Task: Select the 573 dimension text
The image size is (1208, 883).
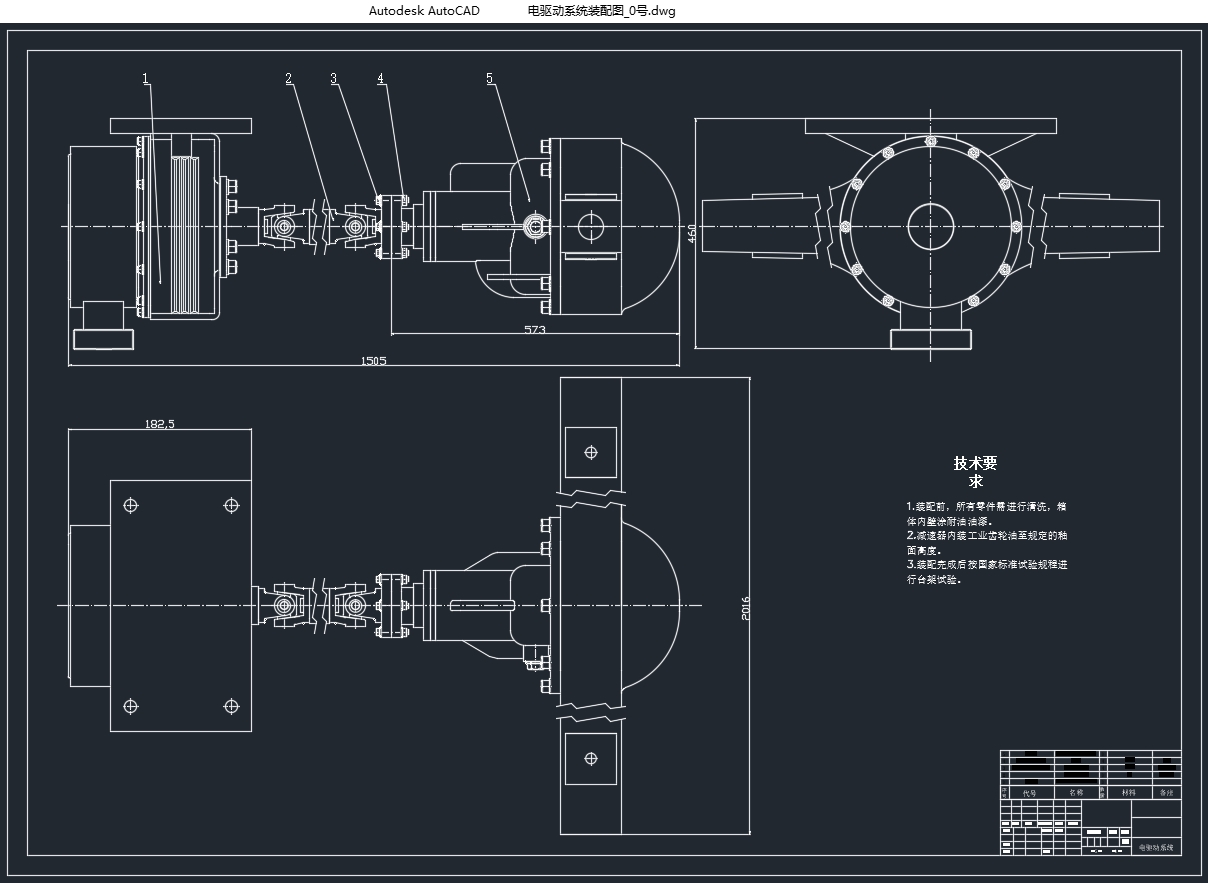Action: tap(534, 329)
